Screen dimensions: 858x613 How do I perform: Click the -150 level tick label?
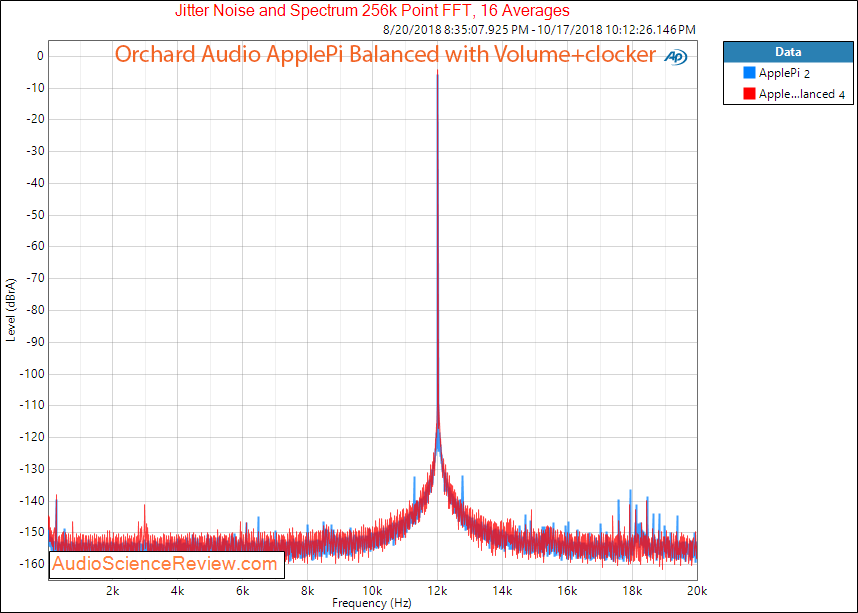(32, 533)
